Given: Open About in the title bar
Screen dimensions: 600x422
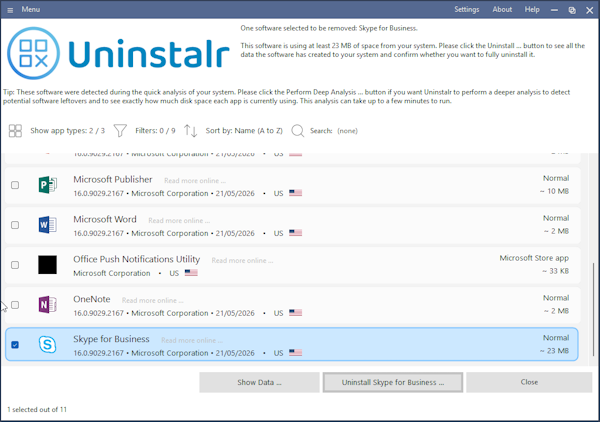Looking at the screenshot, I should 502,10.
